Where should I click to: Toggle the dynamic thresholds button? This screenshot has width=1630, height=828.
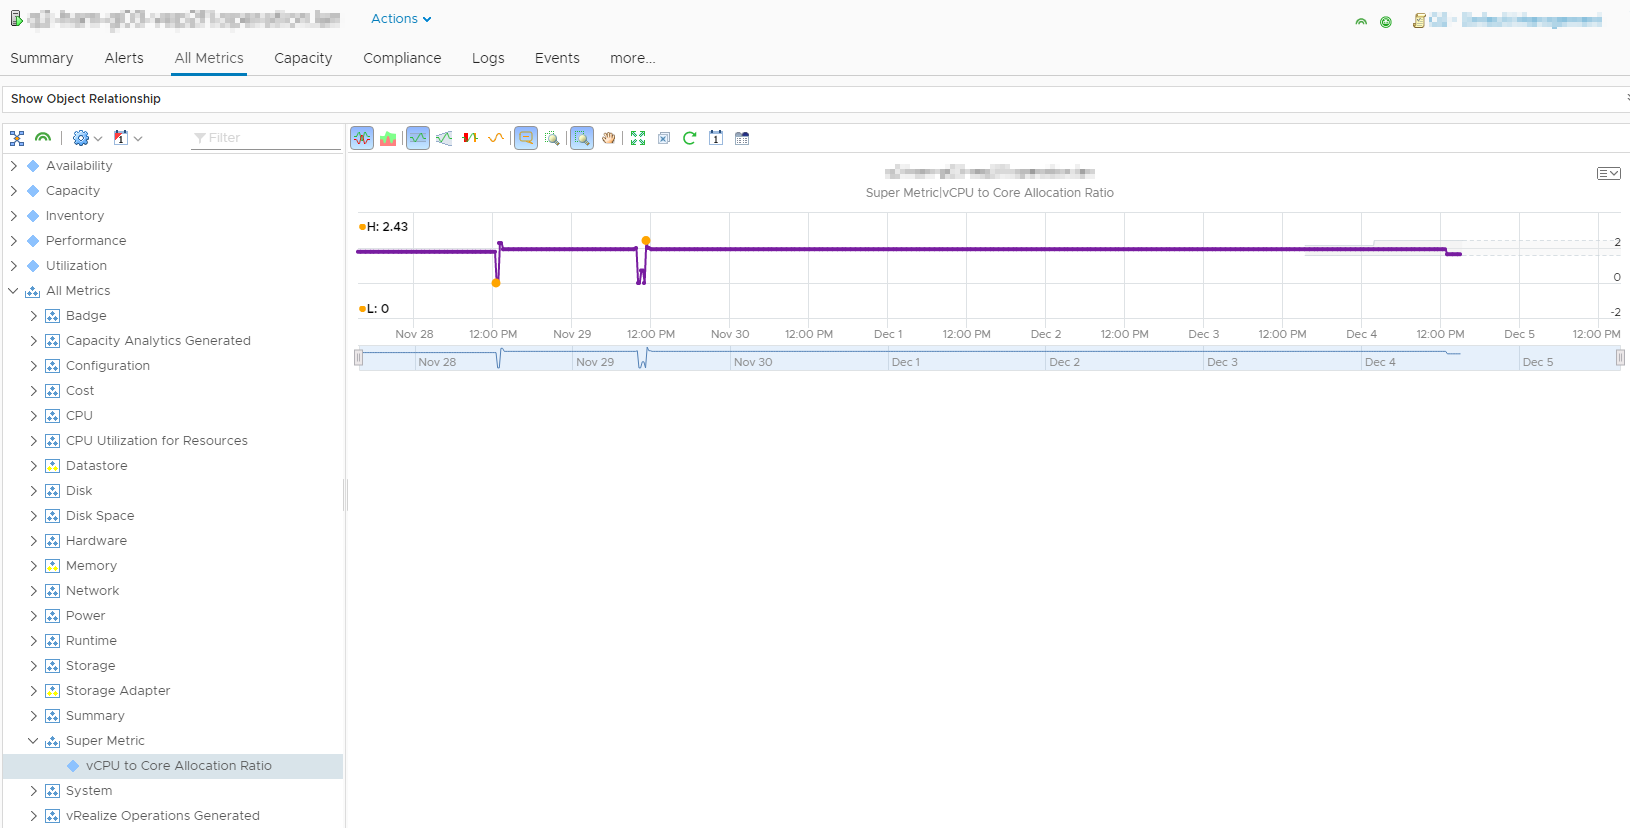[418, 138]
